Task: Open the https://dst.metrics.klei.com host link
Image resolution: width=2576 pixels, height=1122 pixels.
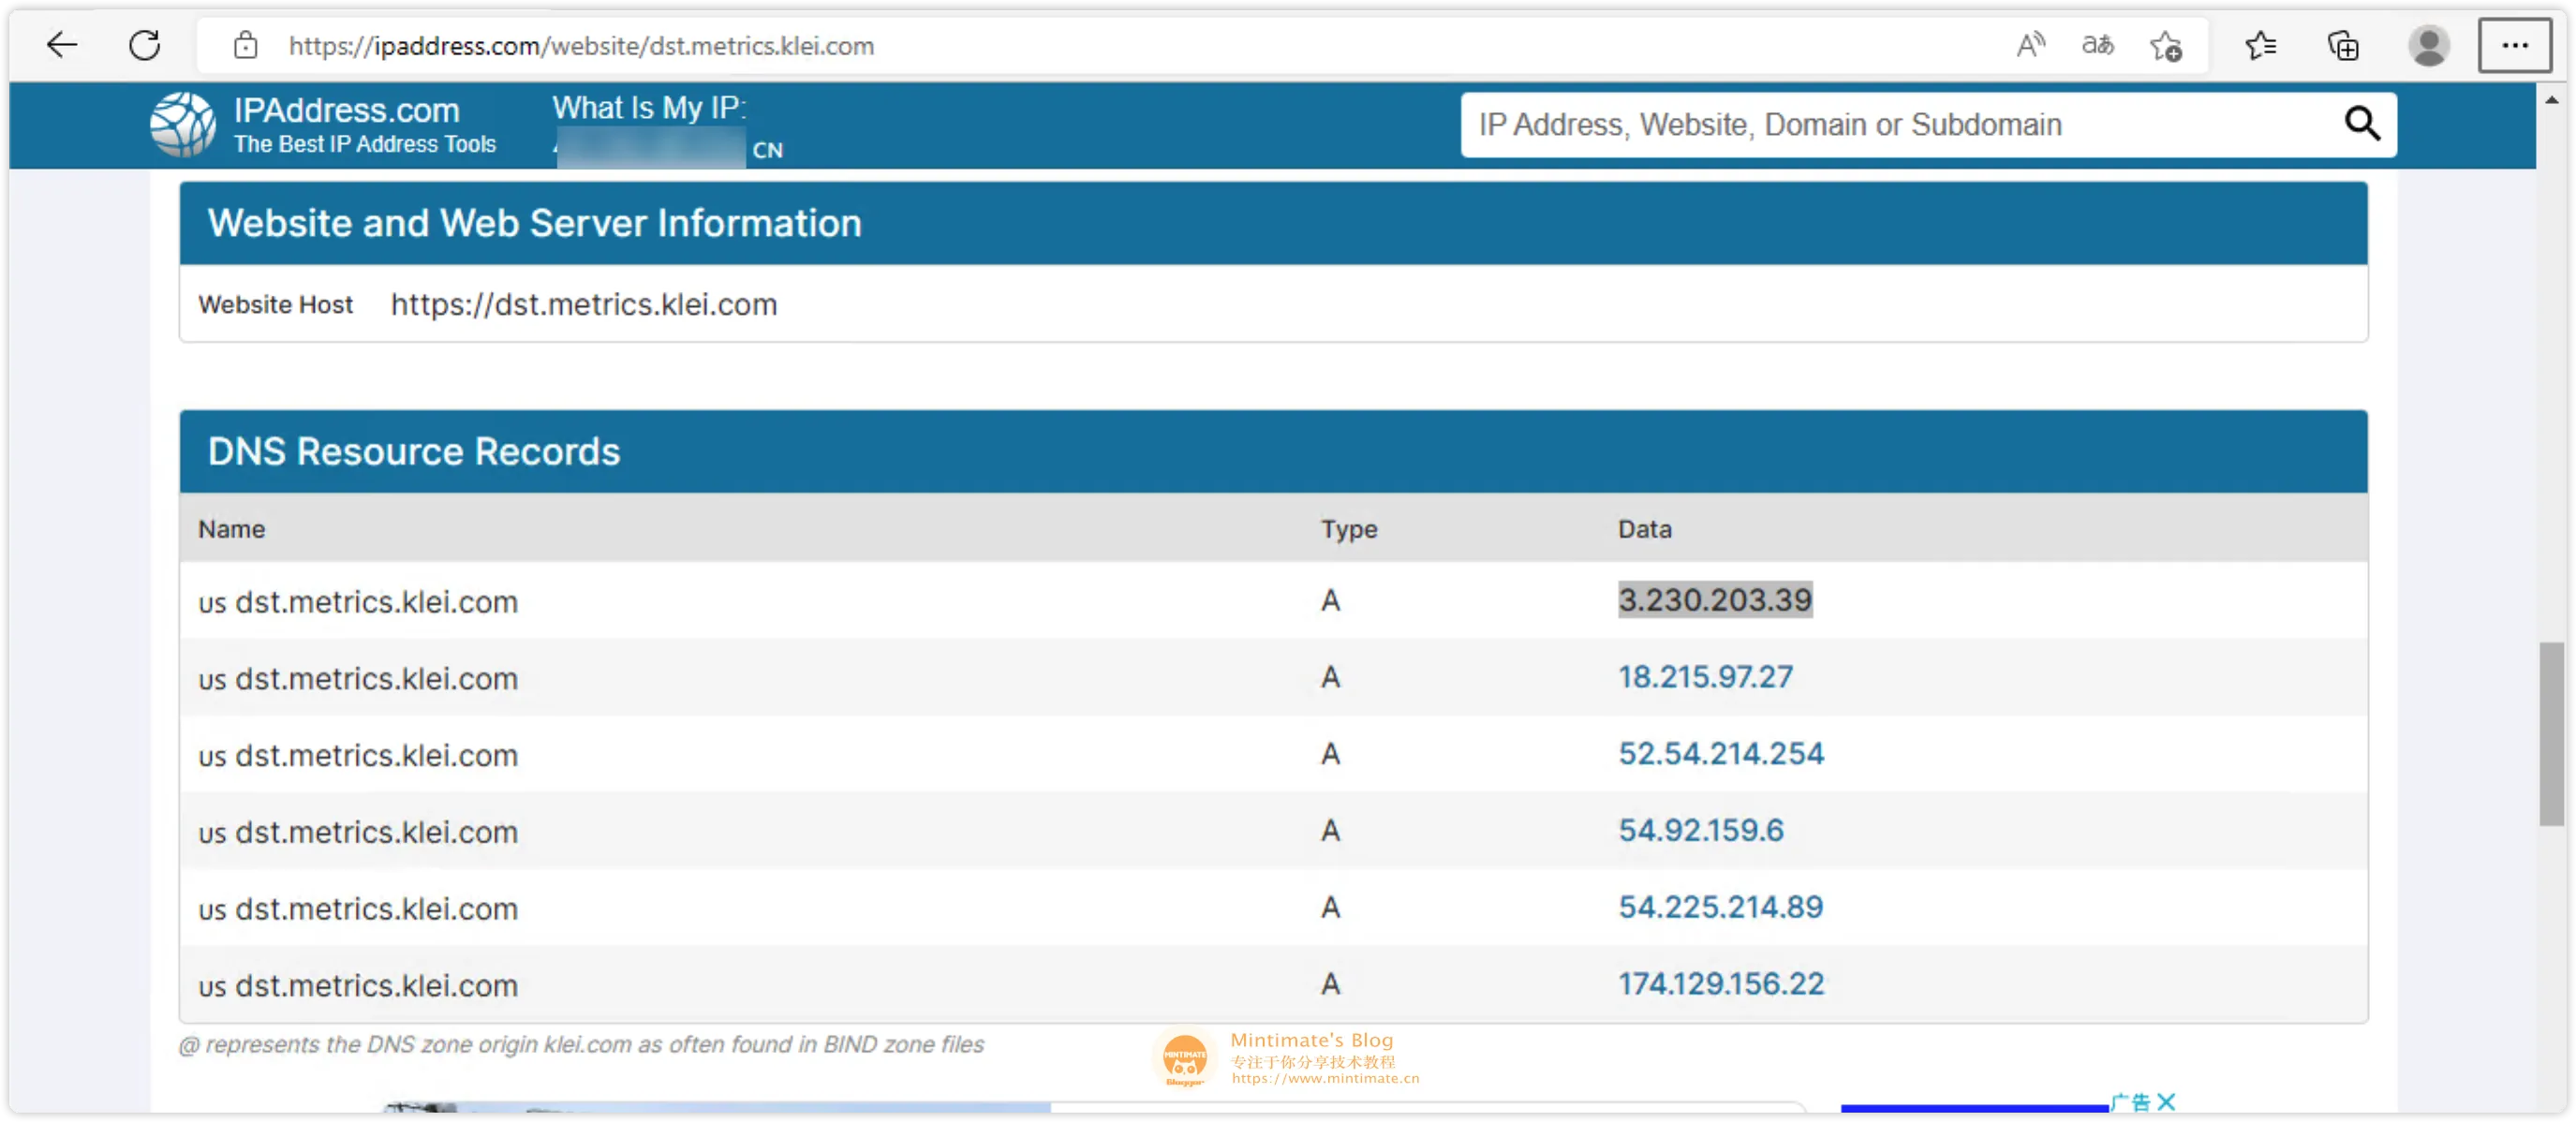Action: click(x=584, y=304)
